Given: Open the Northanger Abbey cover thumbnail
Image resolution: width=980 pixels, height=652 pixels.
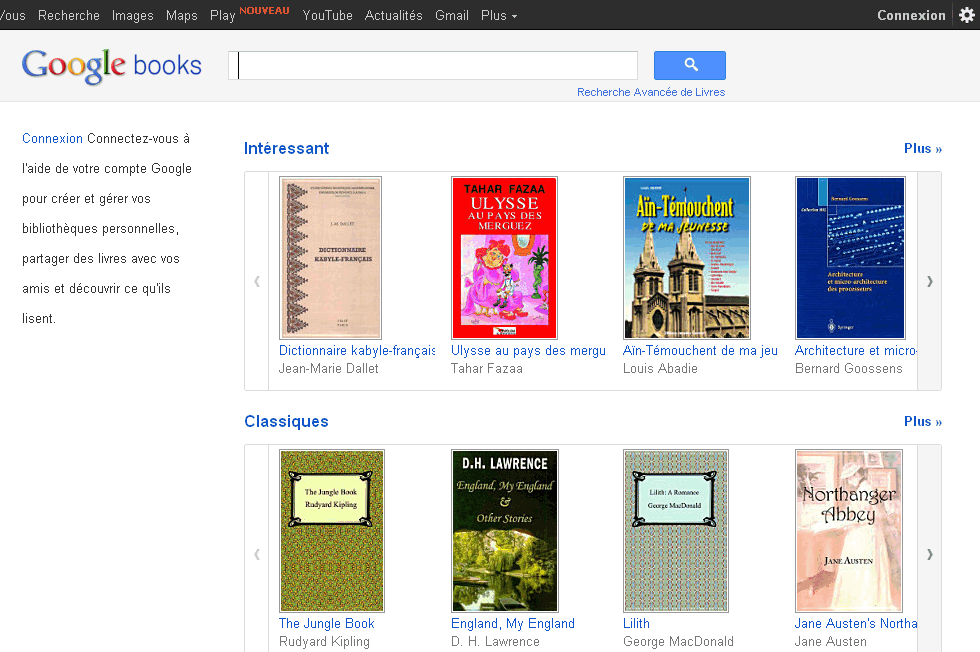Looking at the screenshot, I should coord(849,531).
